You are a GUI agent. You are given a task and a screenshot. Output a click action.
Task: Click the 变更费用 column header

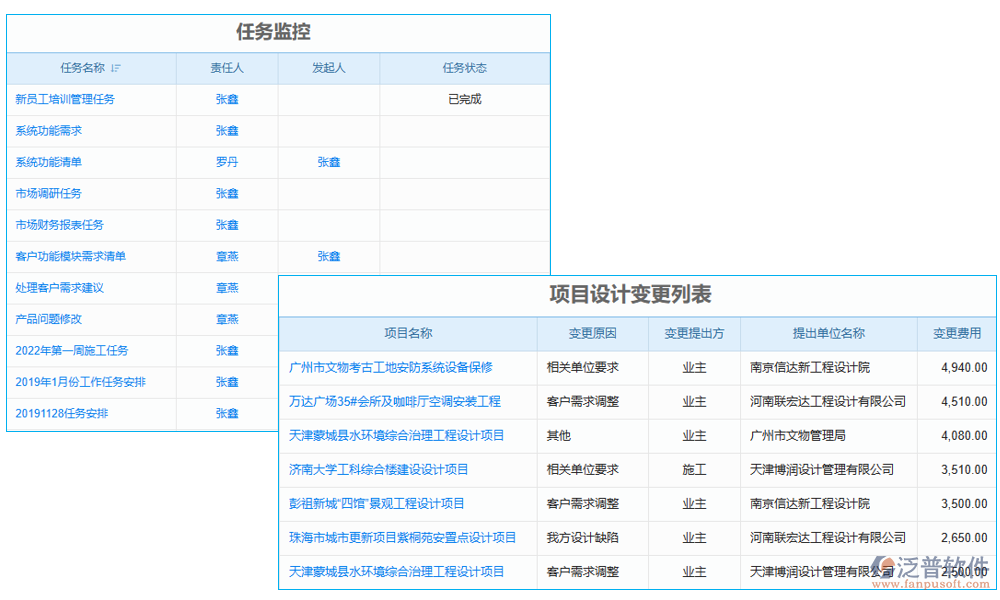(x=955, y=333)
